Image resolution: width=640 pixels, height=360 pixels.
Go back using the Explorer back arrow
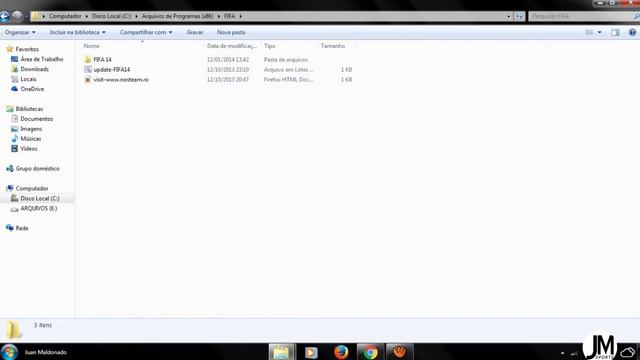4,16
